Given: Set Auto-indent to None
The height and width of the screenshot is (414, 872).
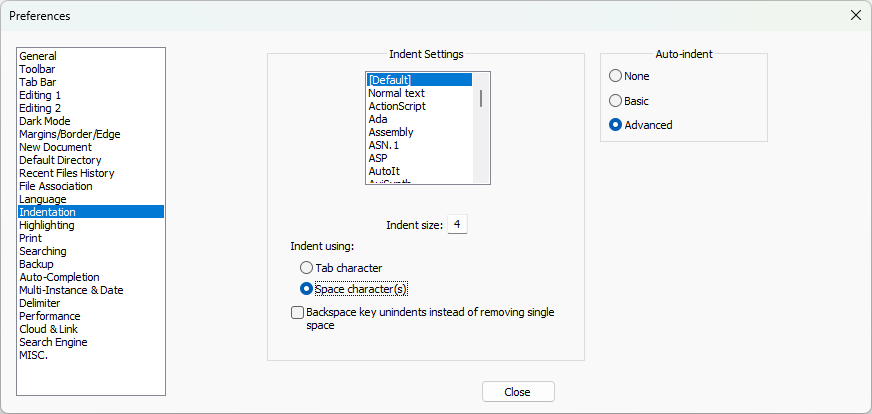Looking at the screenshot, I should 615,76.
